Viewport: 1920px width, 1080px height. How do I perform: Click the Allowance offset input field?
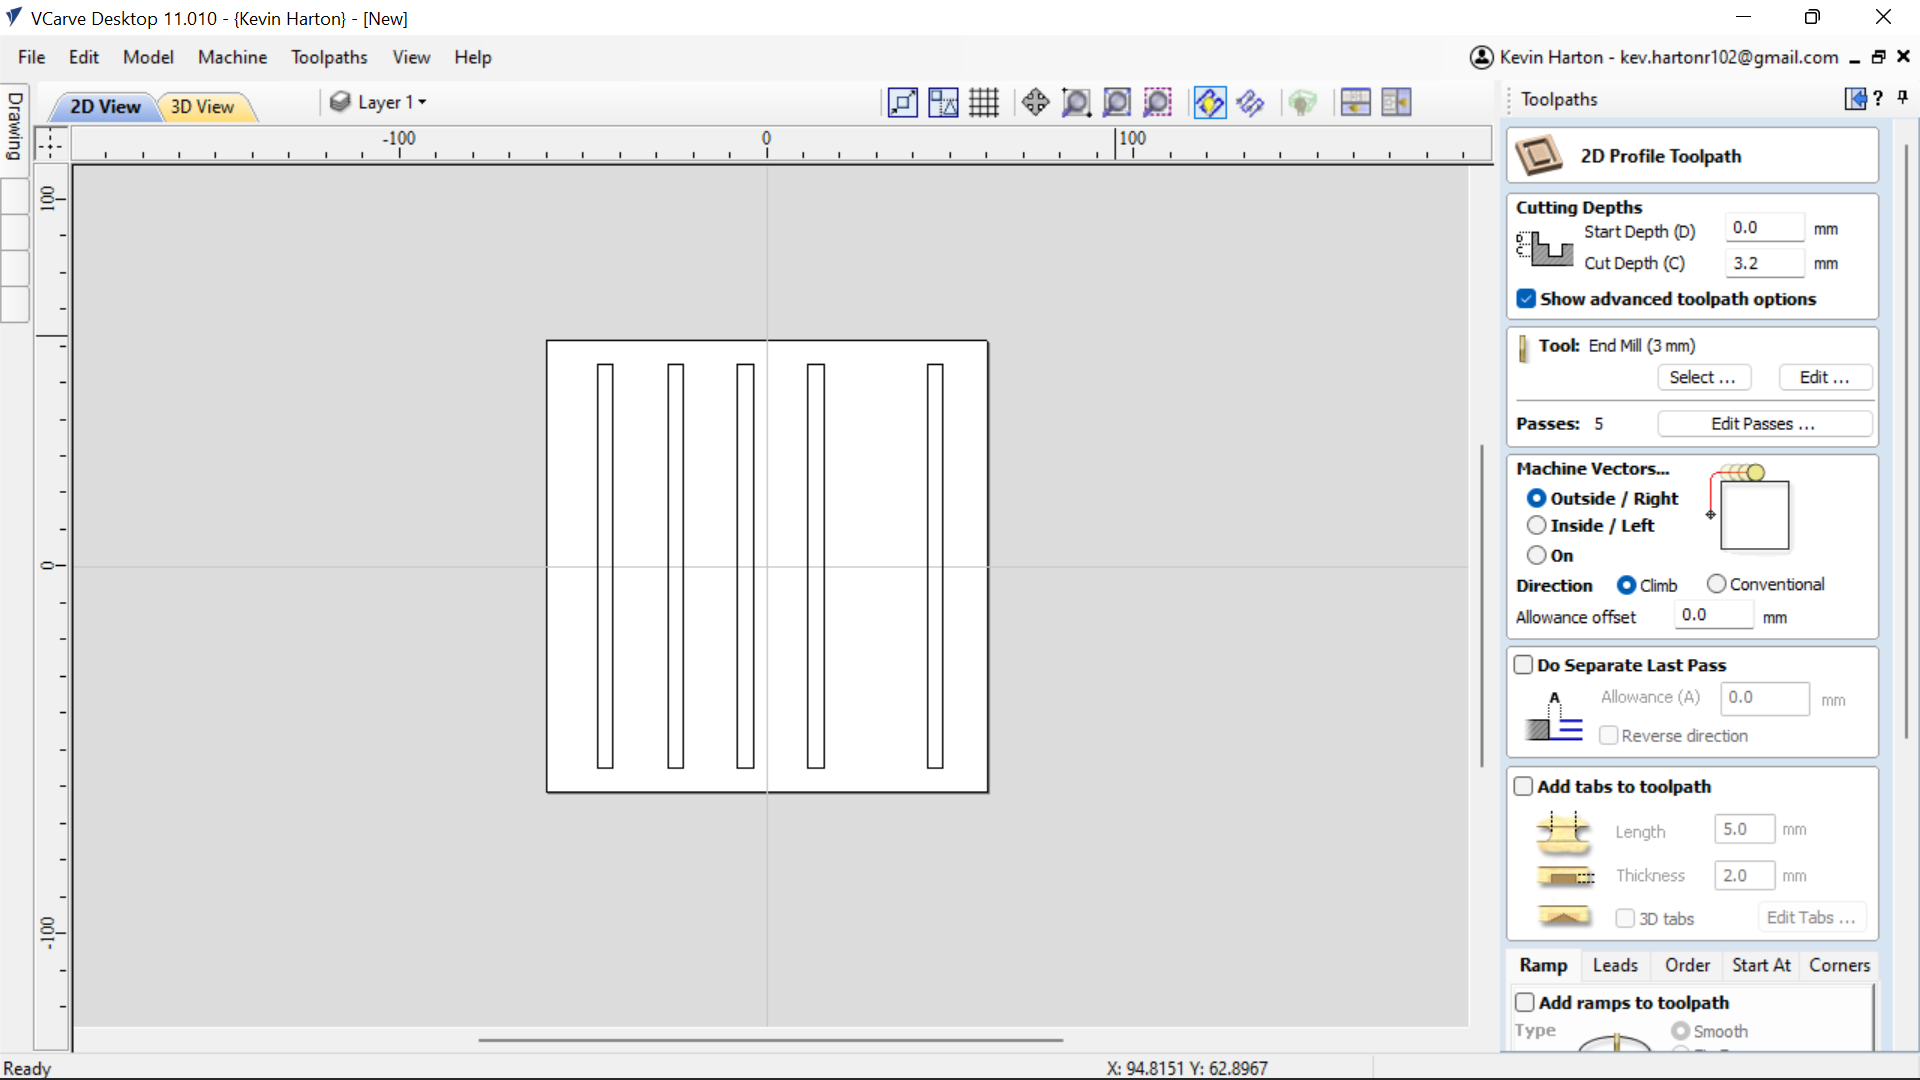1714,615
